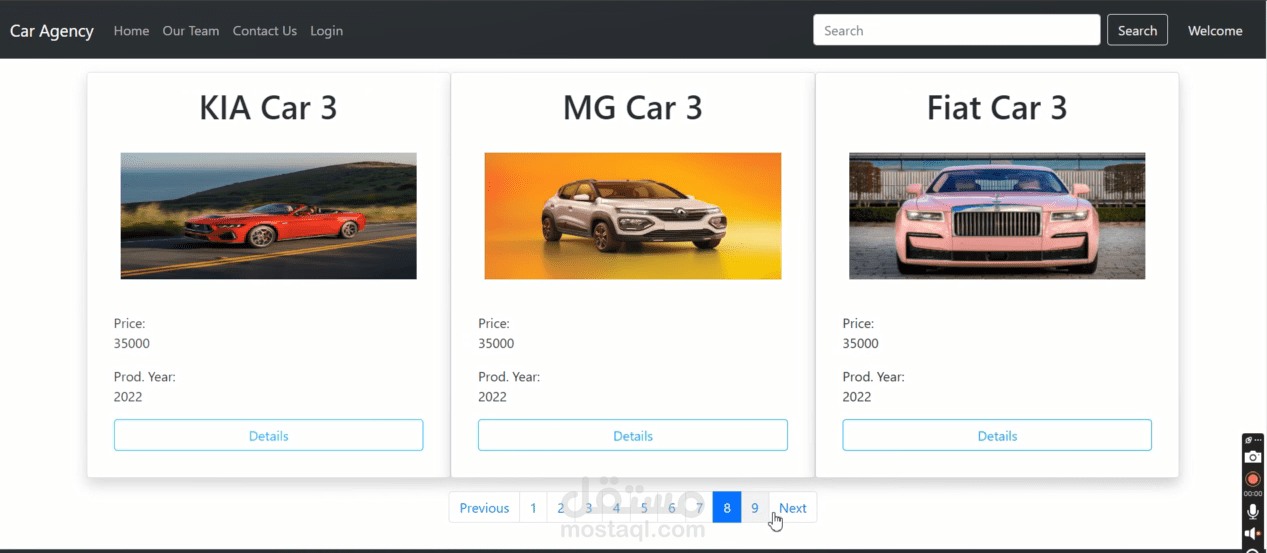Open the Contact Us page
This screenshot has width=1267, height=553.
(265, 31)
